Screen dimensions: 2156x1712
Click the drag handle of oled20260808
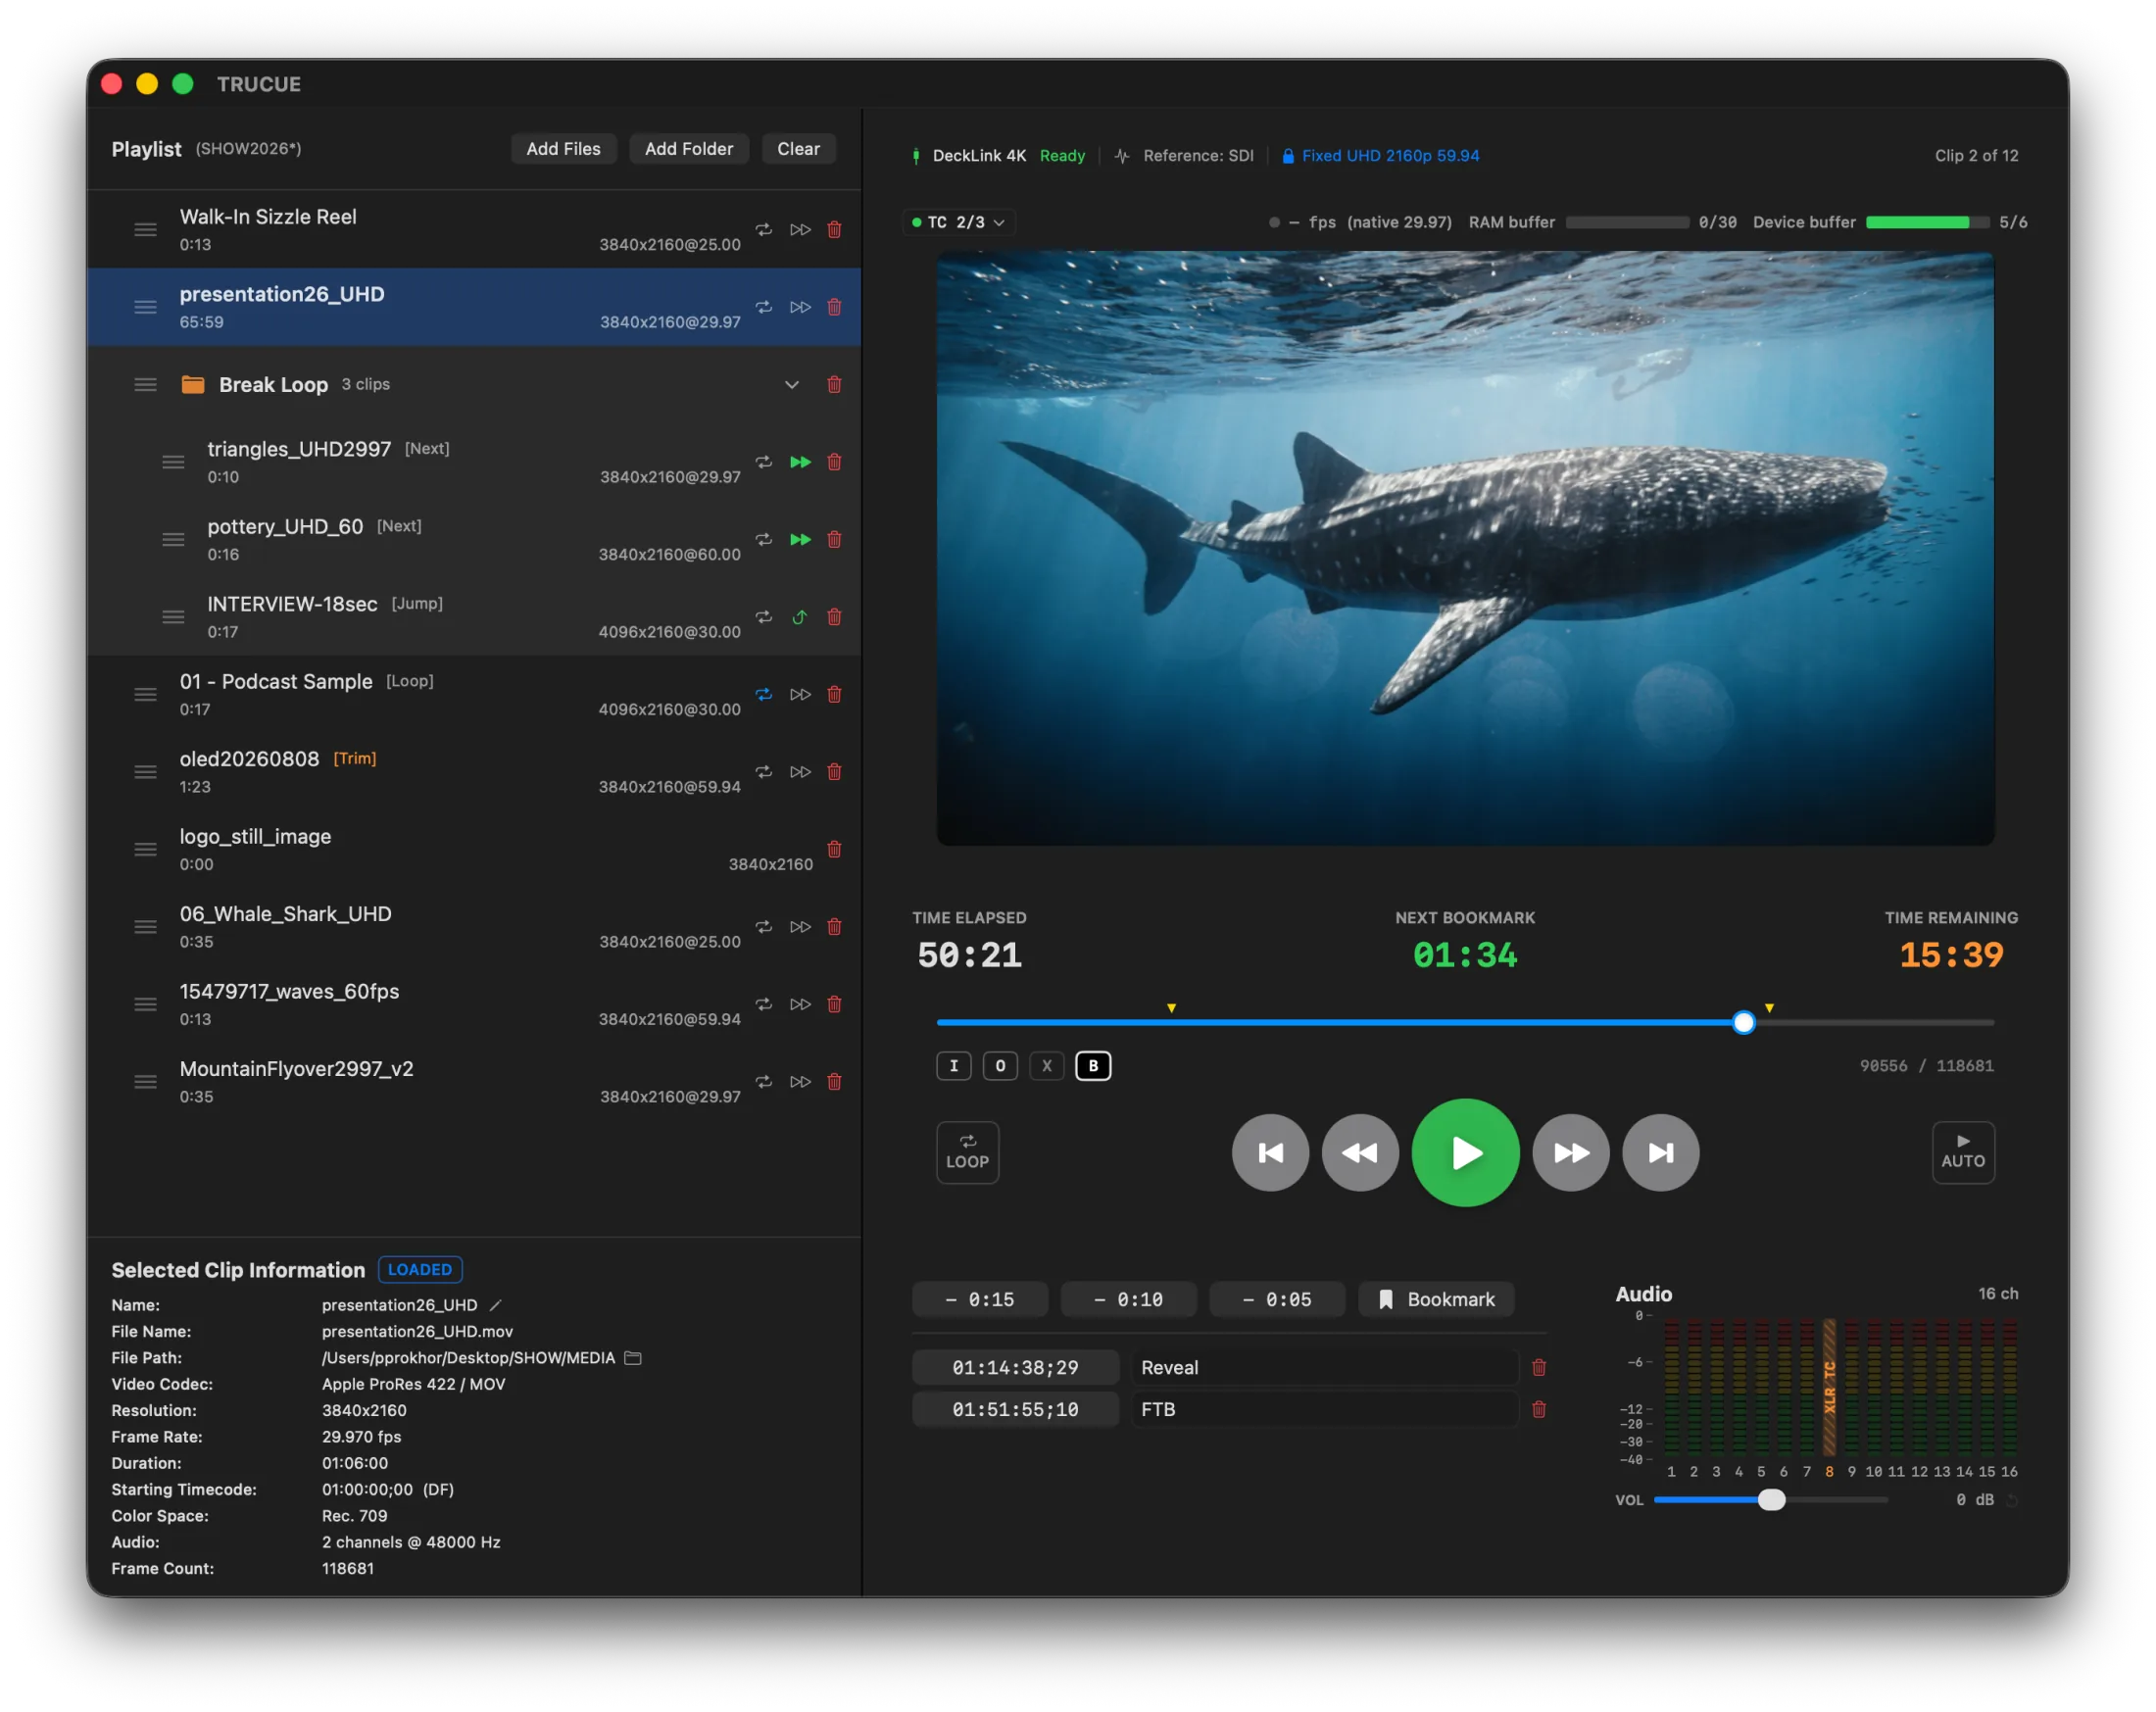coord(146,772)
